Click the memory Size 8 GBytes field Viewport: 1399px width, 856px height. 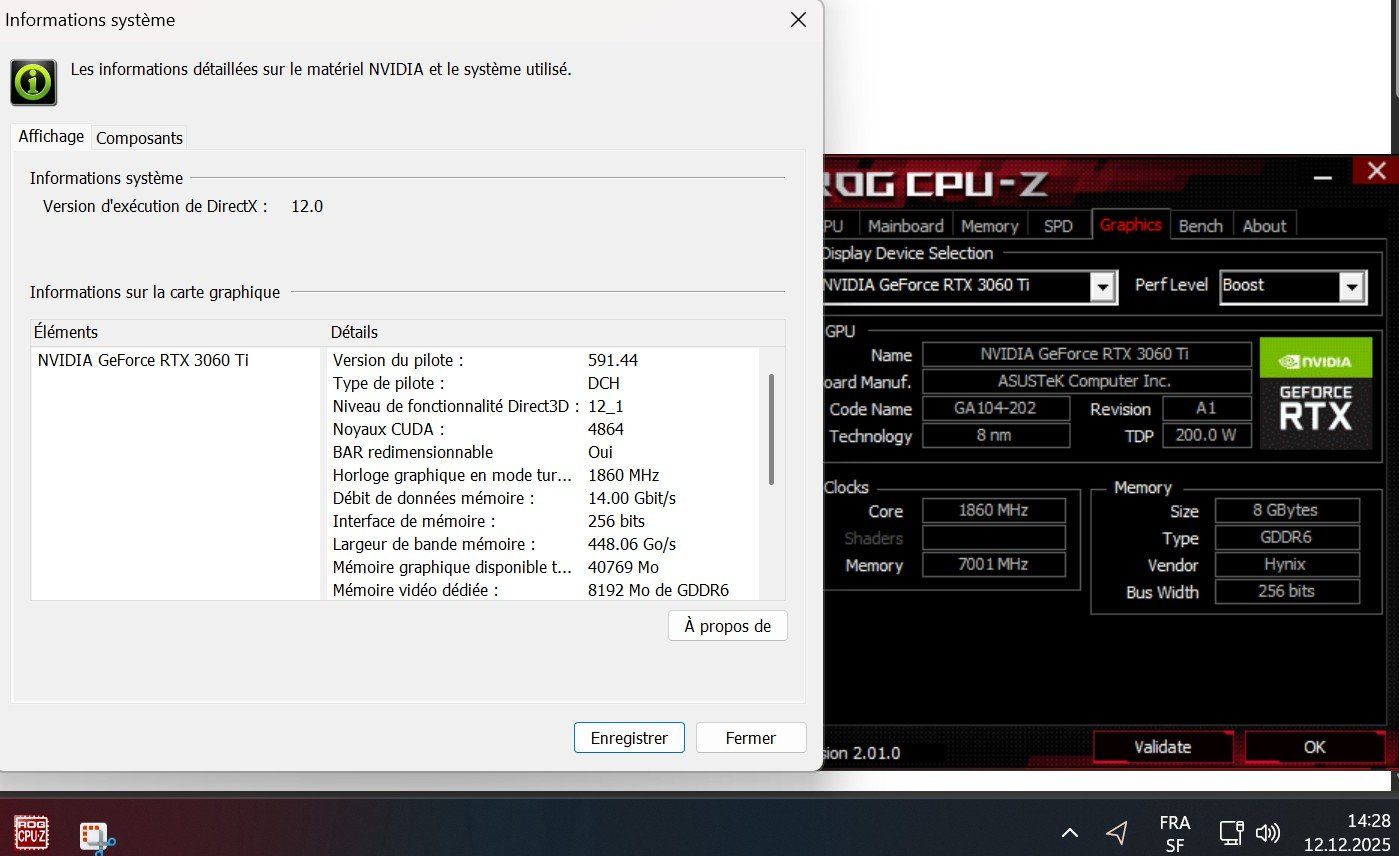[1287, 510]
